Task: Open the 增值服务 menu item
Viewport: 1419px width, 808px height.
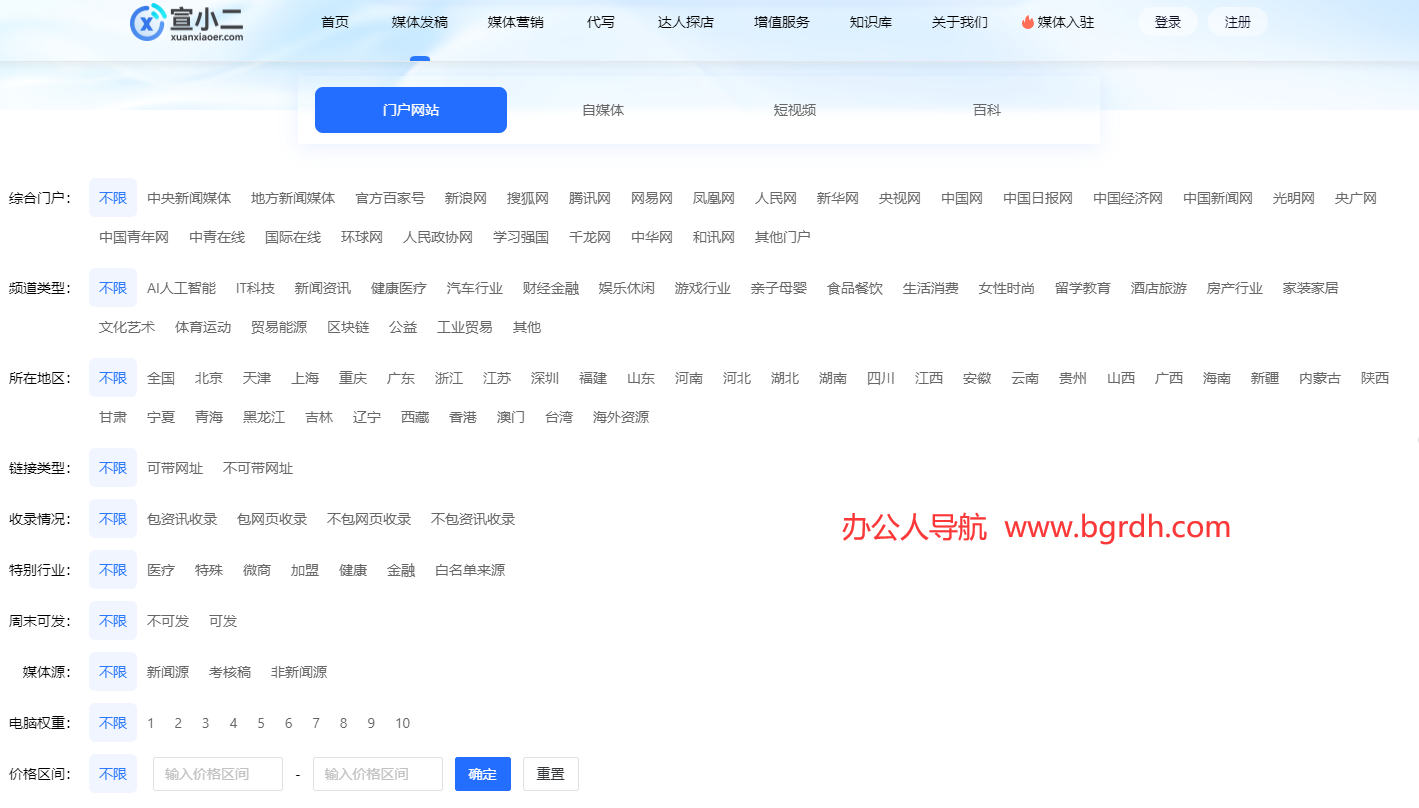Action: pos(782,22)
